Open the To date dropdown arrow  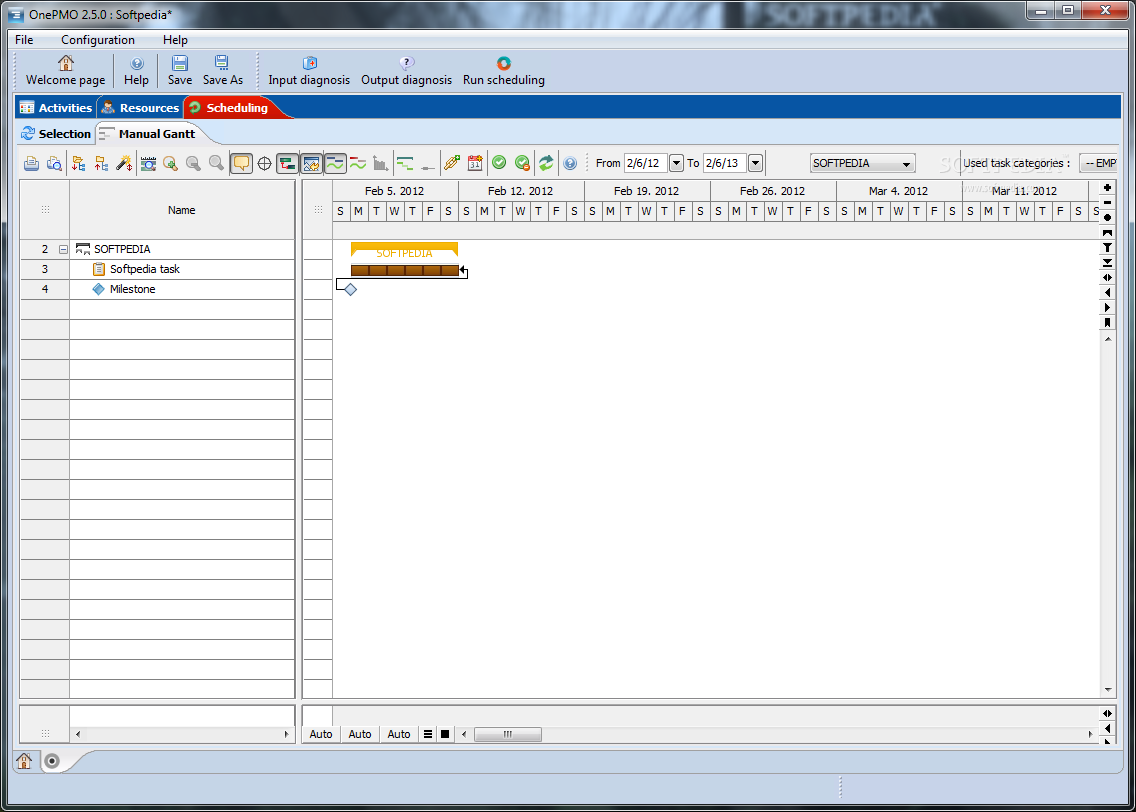pos(755,163)
